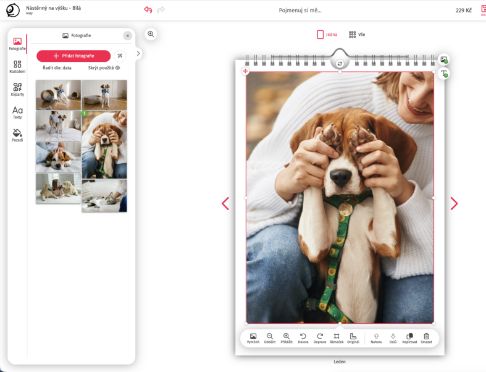486x372 pixels.
Task: Select thumbnail of dogs on white rug
Action: click(58, 188)
